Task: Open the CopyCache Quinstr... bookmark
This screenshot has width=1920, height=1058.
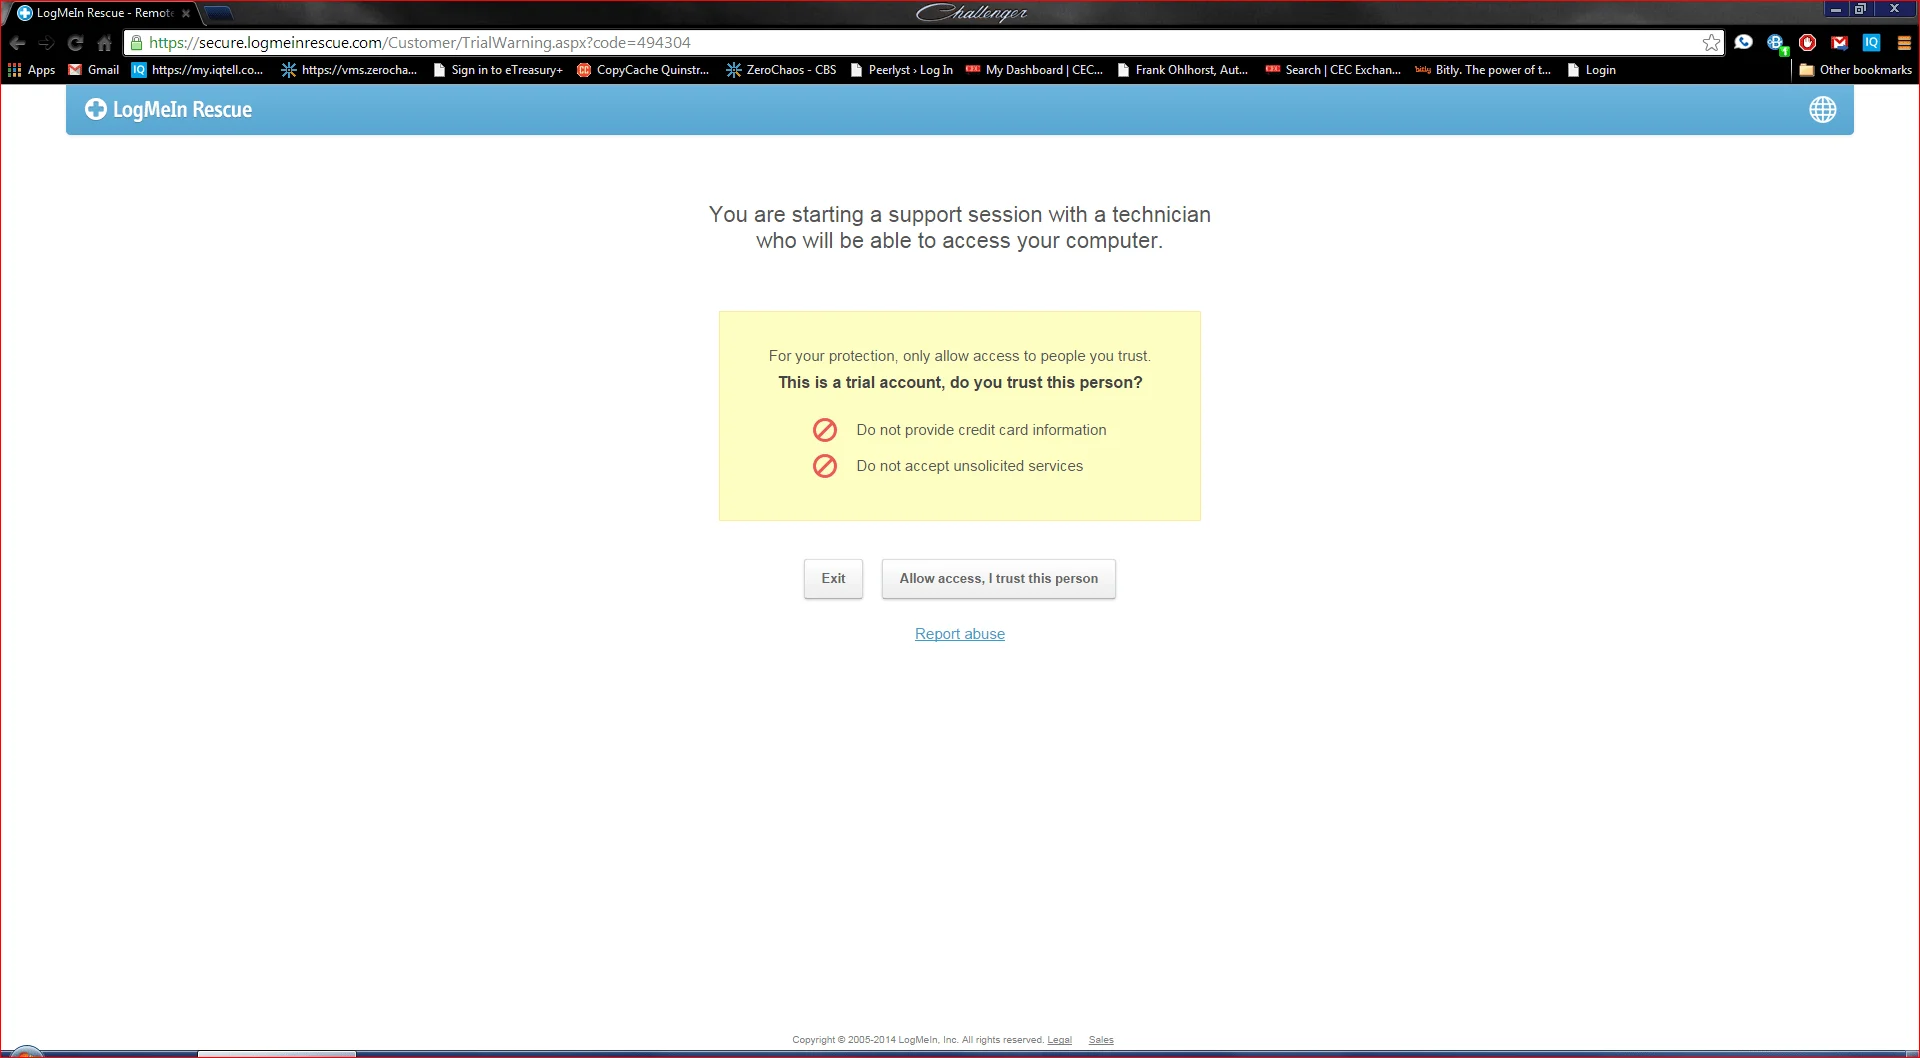Action: (643, 70)
